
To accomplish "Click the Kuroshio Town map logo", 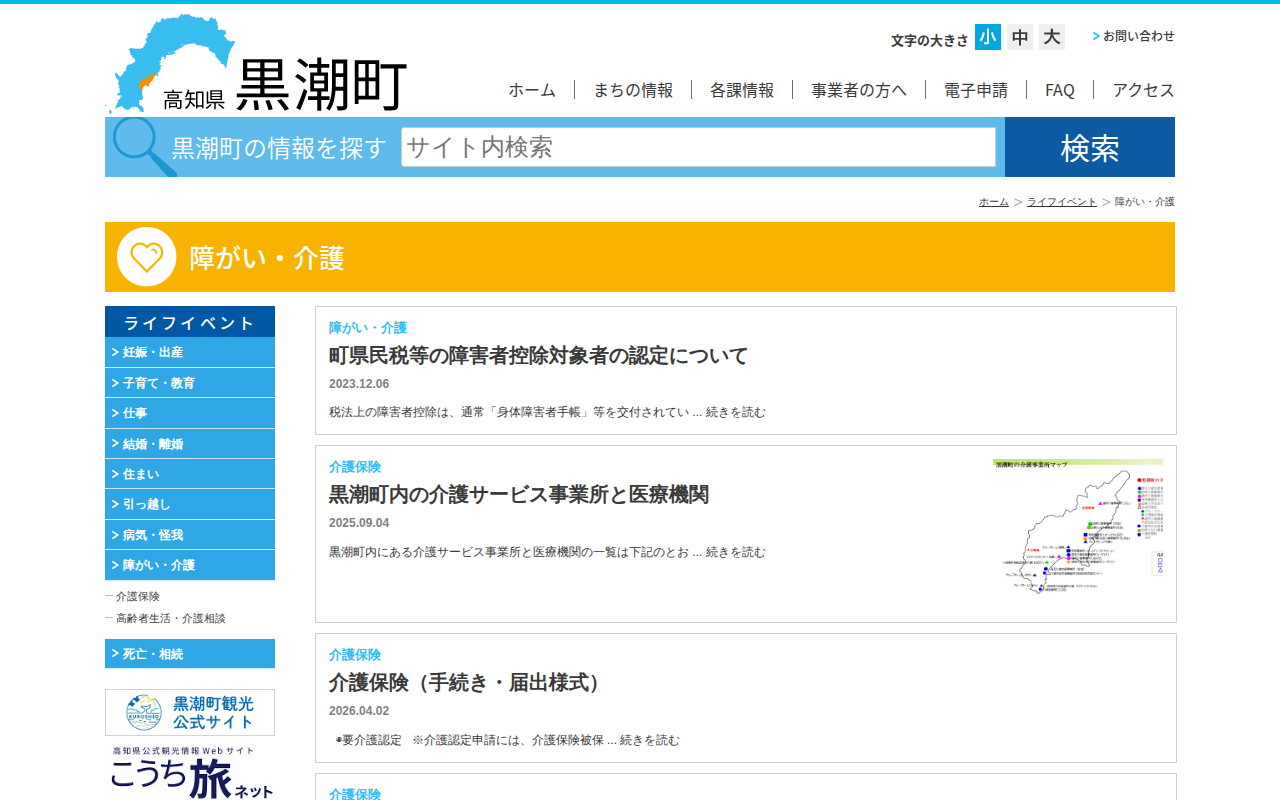I will point(255,65).
